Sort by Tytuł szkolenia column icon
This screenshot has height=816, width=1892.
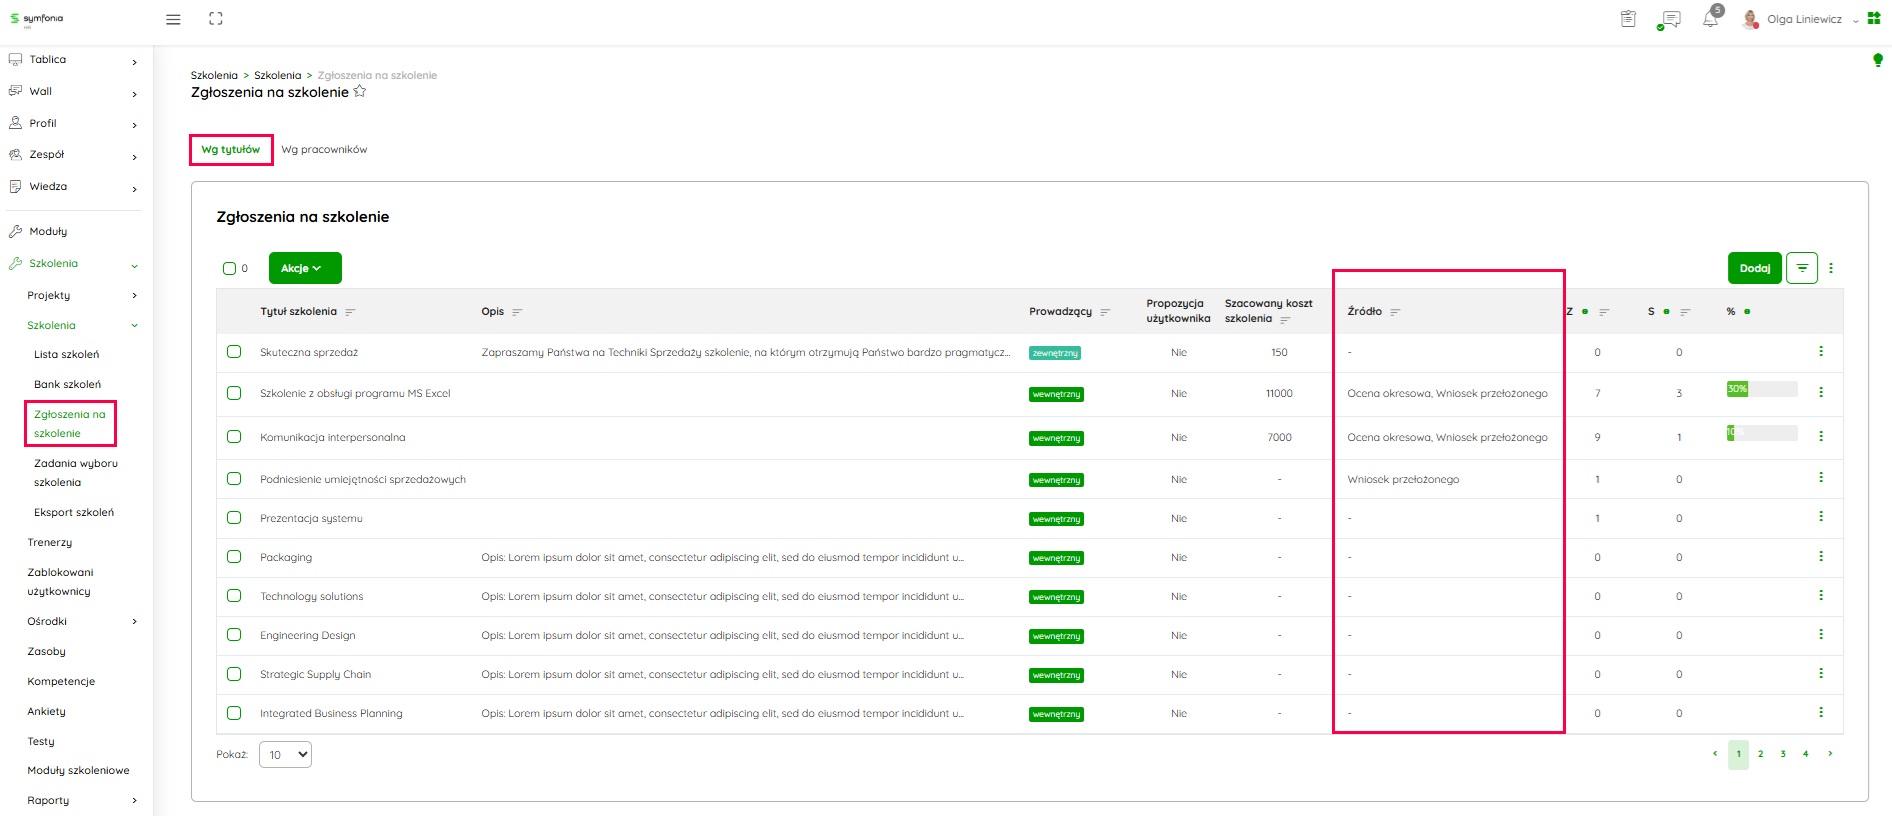point(350,312)
